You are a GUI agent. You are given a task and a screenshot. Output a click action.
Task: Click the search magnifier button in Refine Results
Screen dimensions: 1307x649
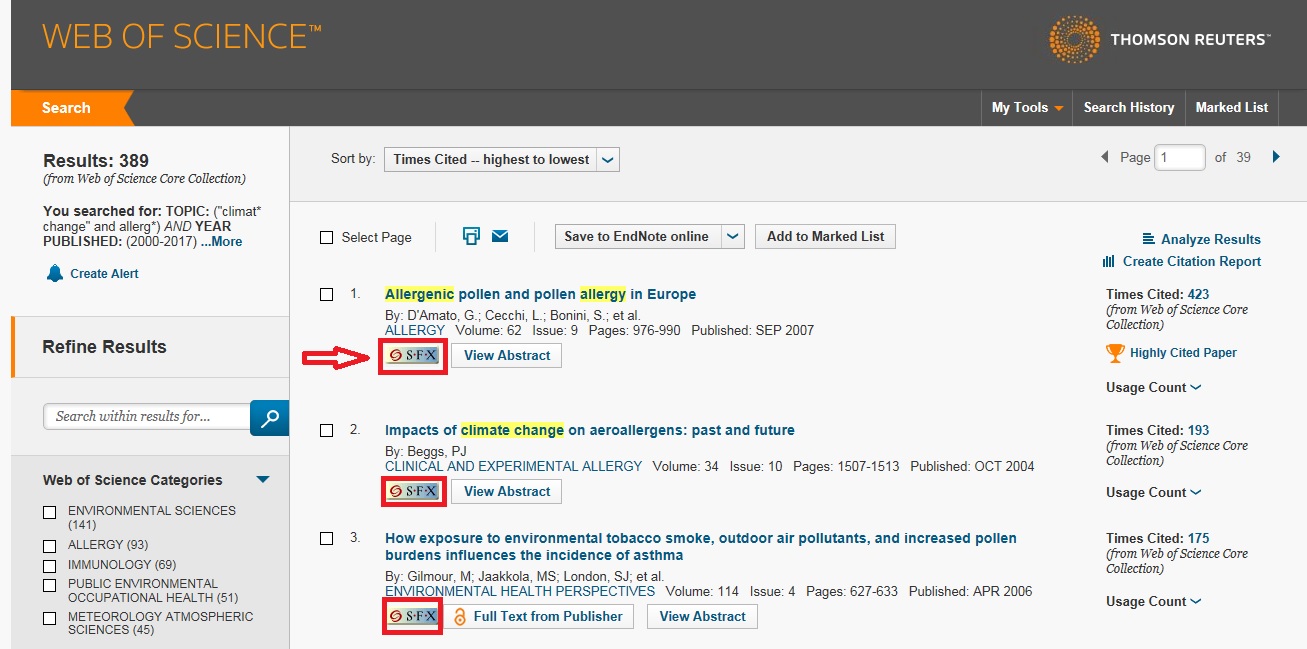click(x=269, y=417)
